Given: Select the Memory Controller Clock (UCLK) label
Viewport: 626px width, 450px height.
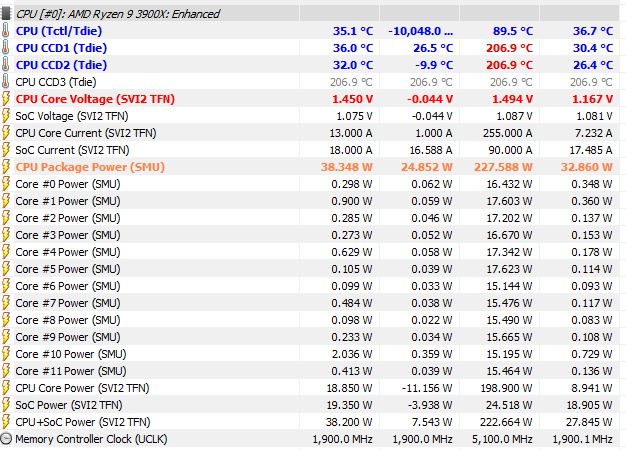Looking at the screenshot, I should pos(91,439).
